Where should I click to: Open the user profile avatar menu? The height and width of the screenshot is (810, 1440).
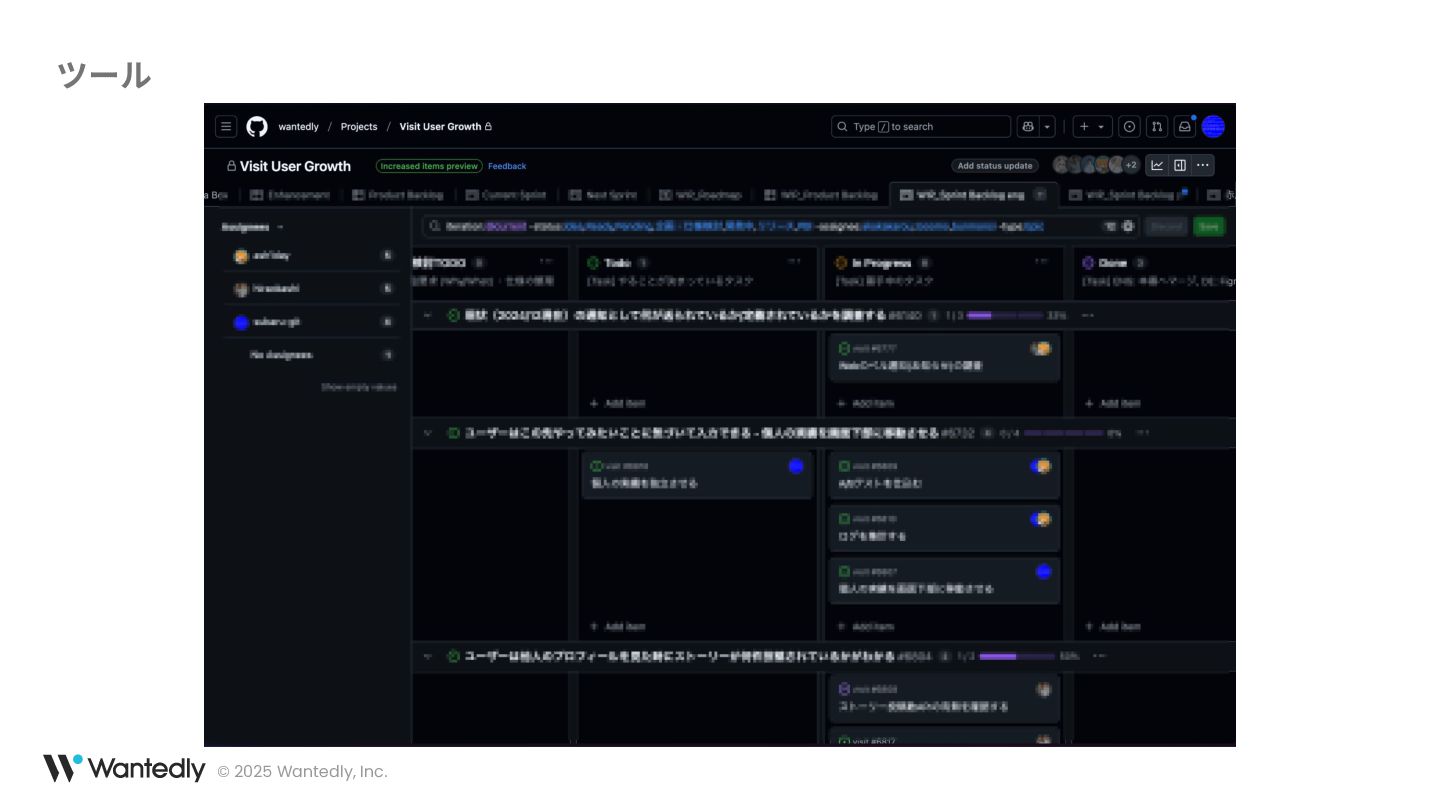click(1213, 127)
